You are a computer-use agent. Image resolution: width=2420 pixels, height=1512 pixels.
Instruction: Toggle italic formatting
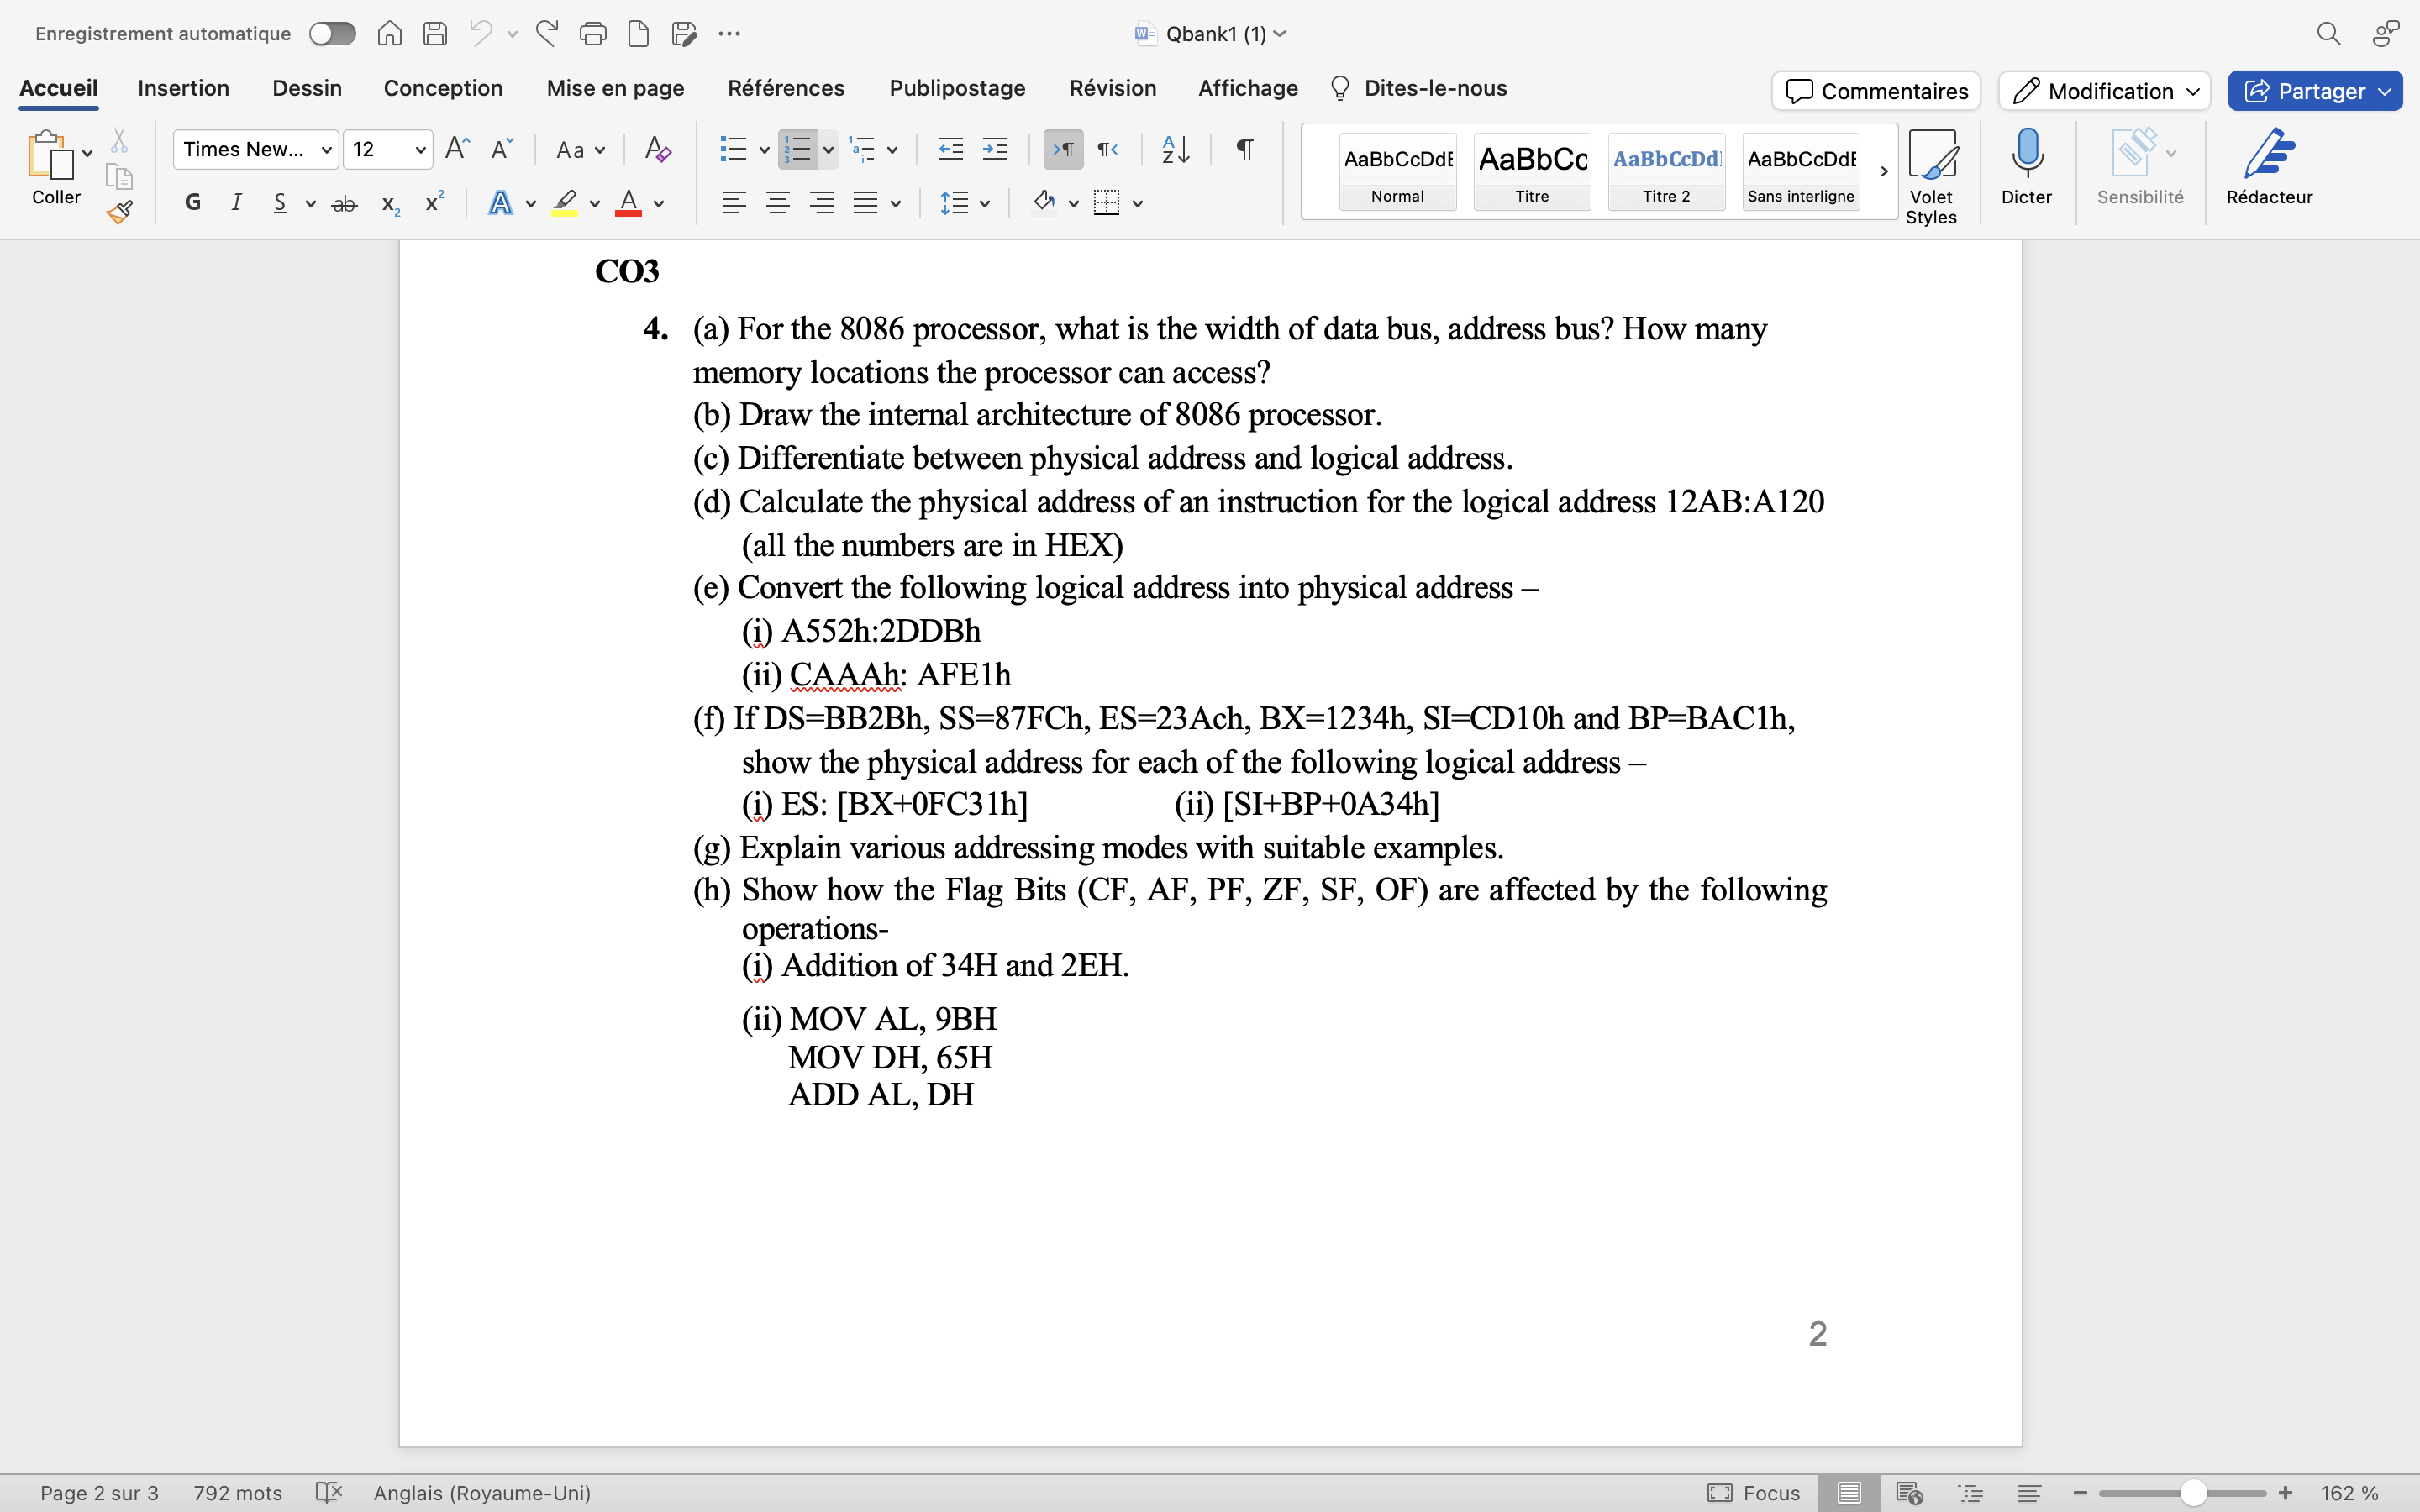coord(236,202)
